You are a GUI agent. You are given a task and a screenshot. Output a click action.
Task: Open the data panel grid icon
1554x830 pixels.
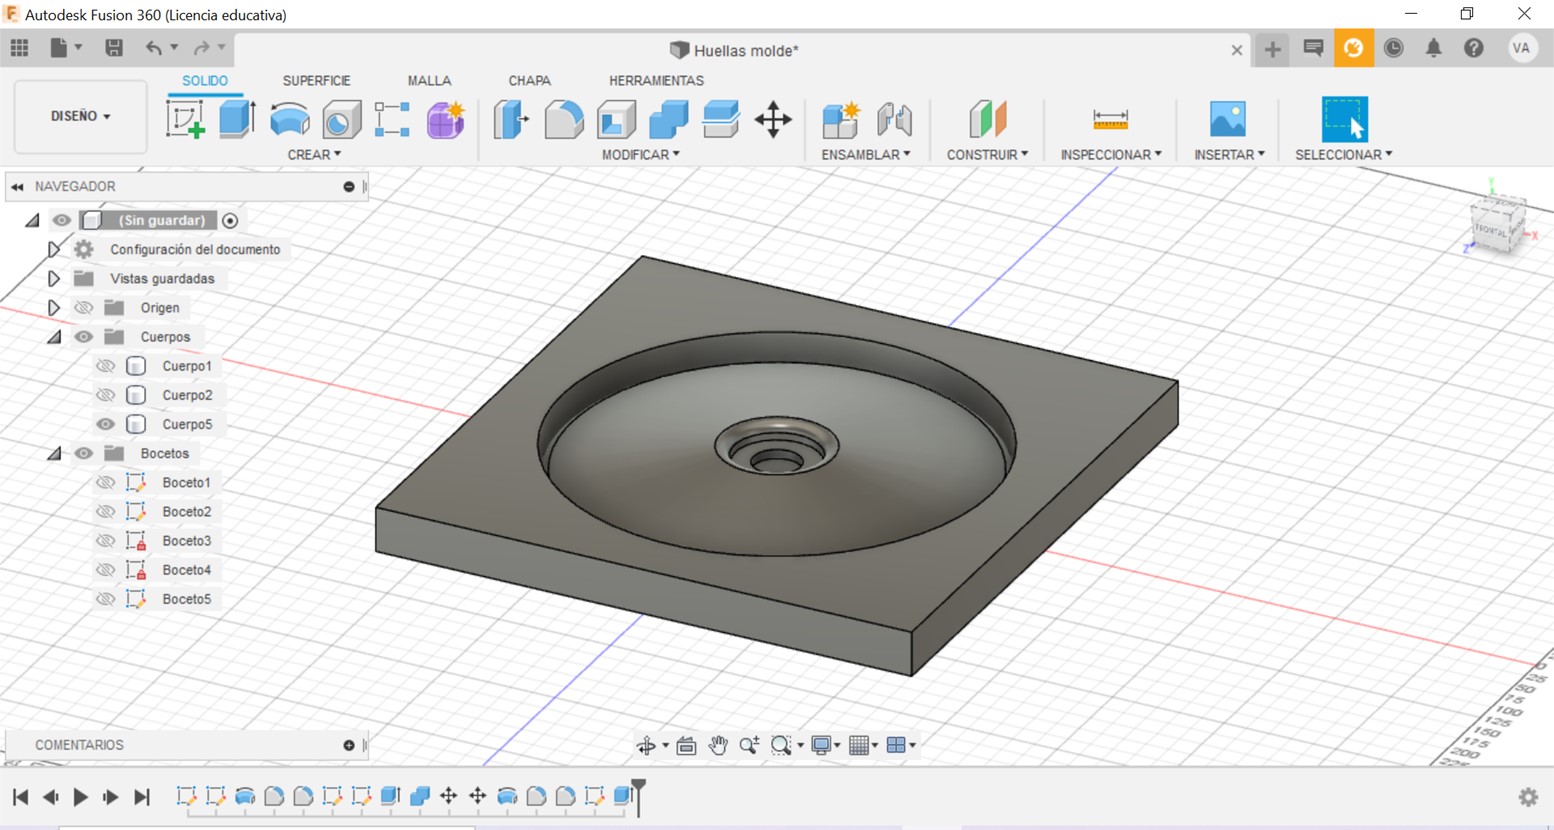(x=19, y=47)
